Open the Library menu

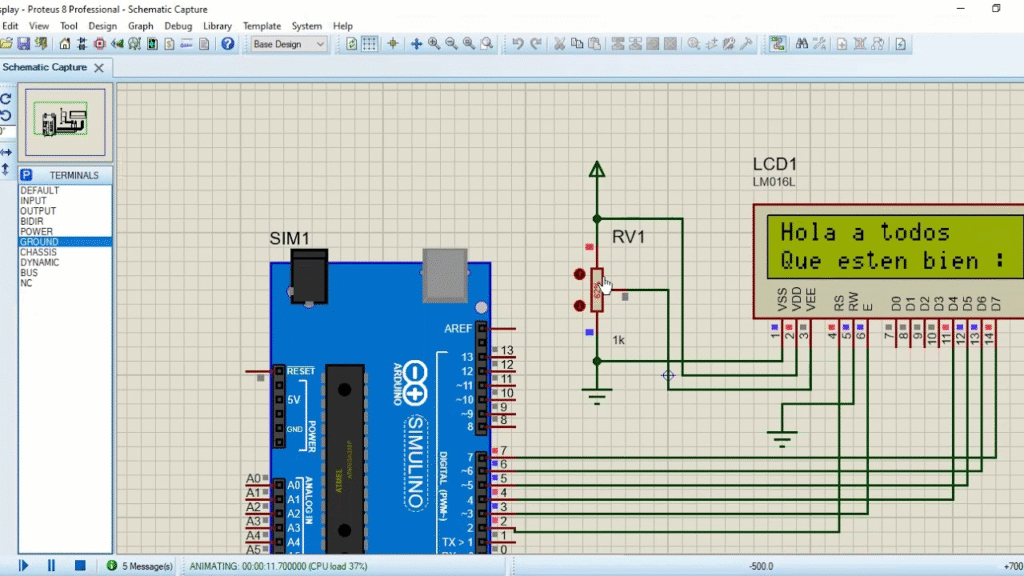(x=217, y=26)
